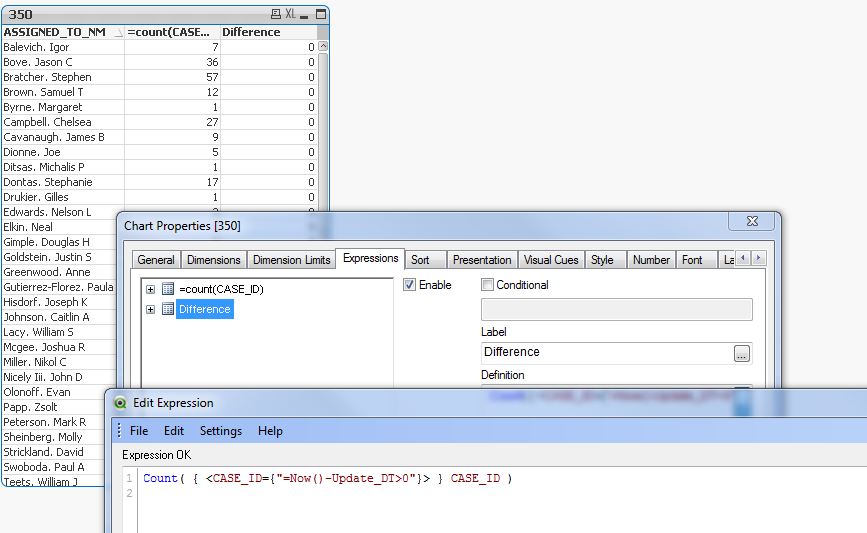Screen dimensions: 867x533
Task: Click the table icon next to =count(CASE_ID)
Action: click(x=168, y=289)
